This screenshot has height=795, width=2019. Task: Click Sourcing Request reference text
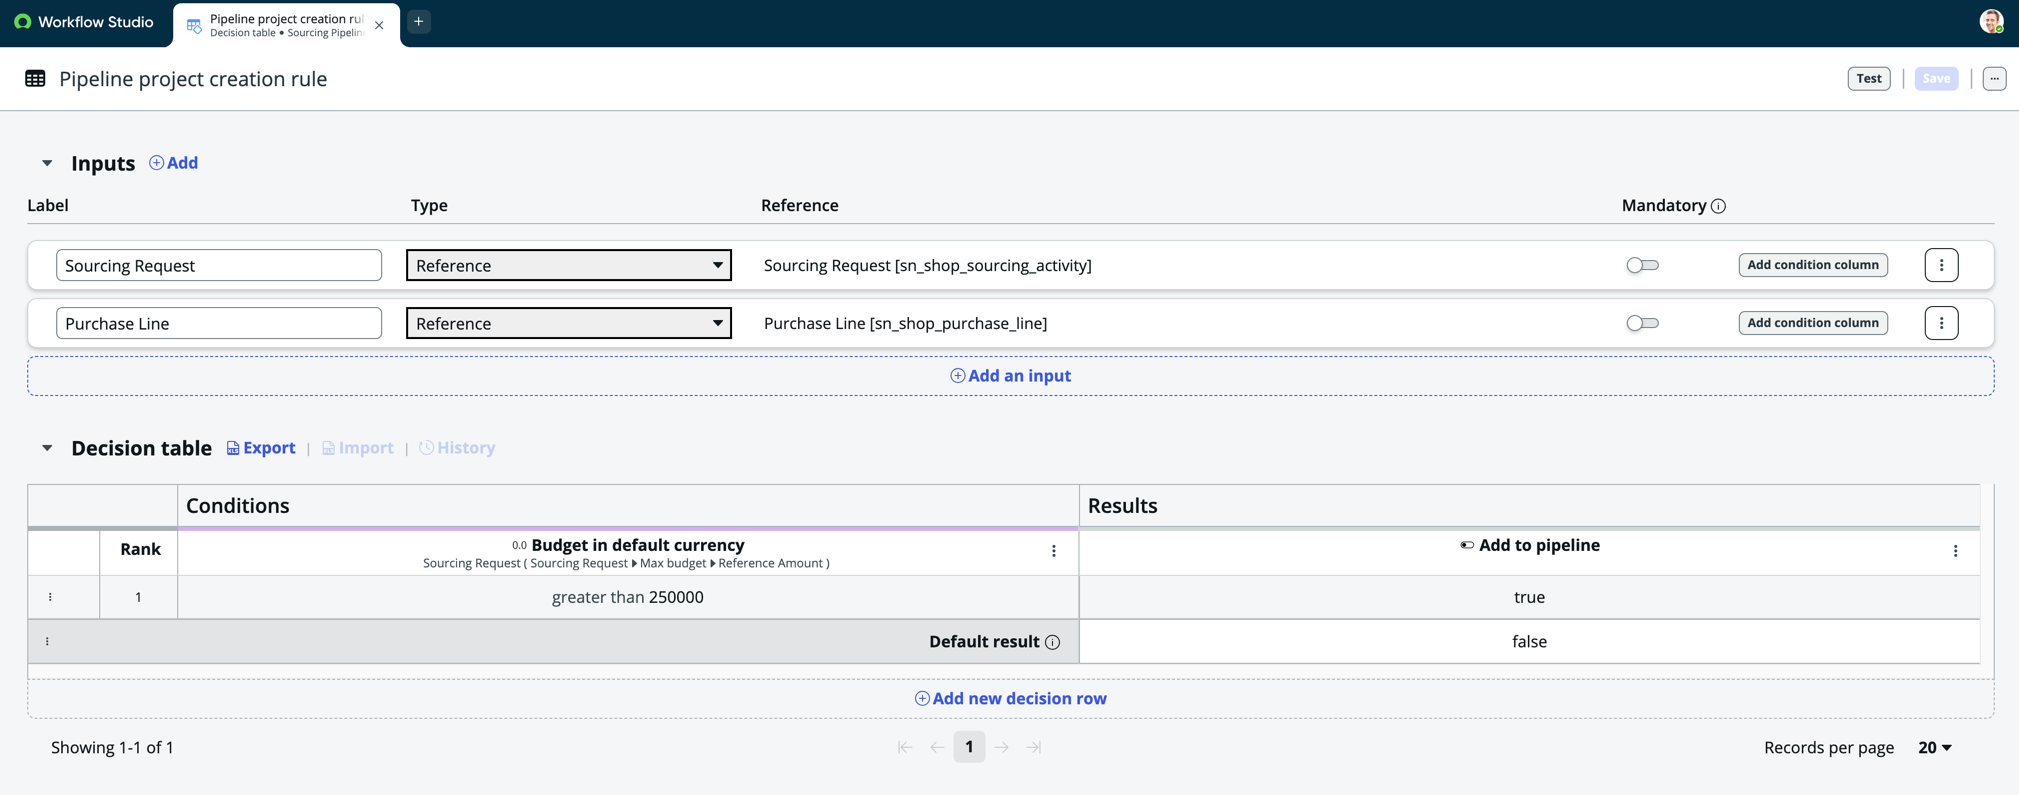(x=927, y=265)
